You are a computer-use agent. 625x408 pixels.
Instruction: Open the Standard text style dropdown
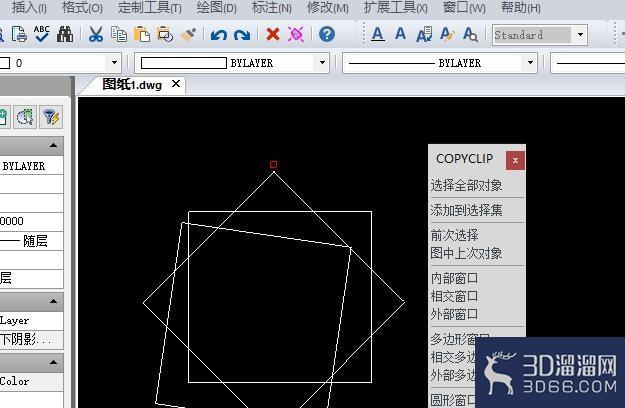click(x=580, y=35)
